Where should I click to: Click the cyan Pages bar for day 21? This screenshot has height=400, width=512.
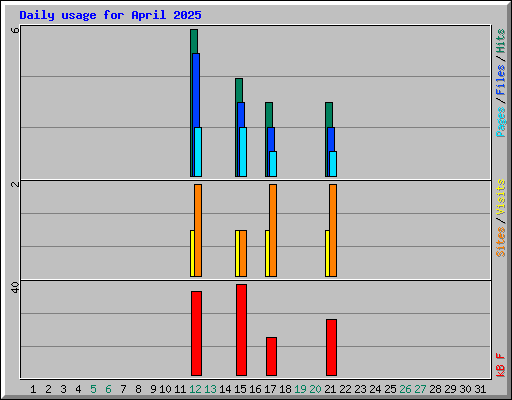333,164
